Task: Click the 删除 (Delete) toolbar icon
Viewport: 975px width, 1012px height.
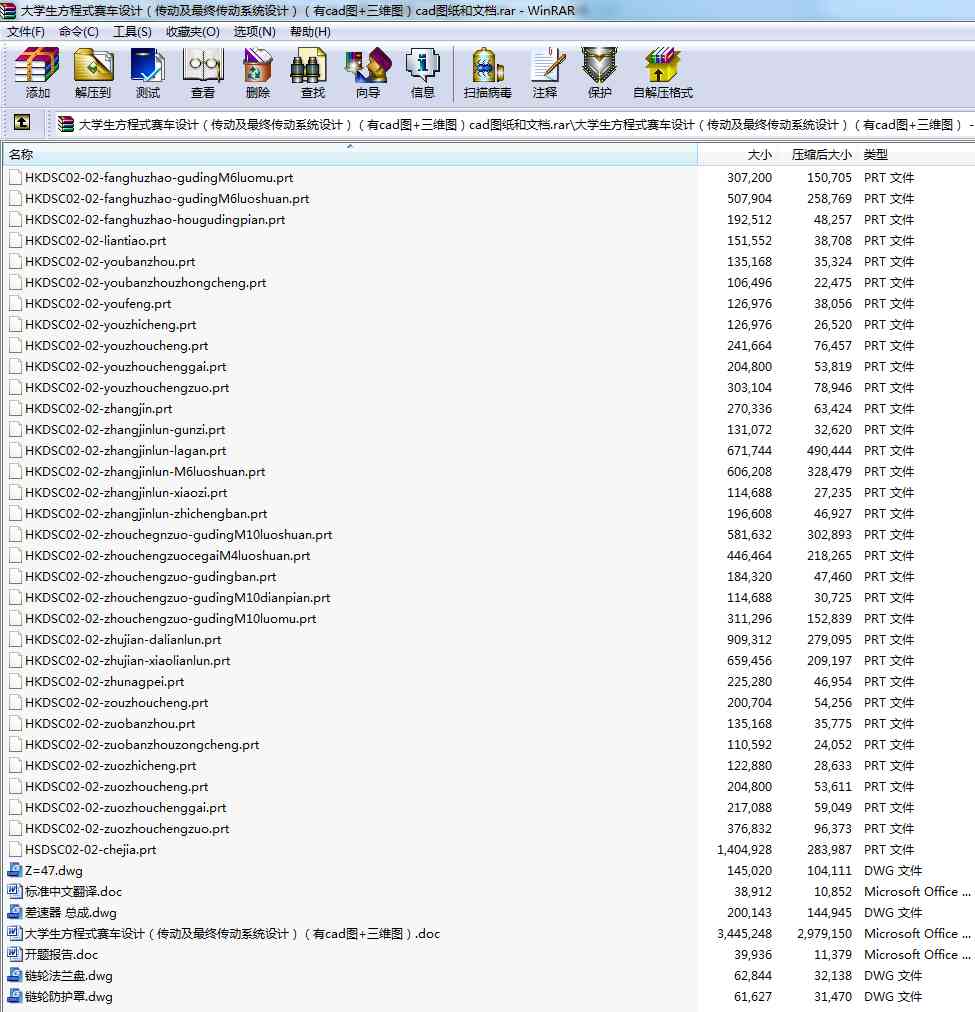Action: click(x=257, y=73)
